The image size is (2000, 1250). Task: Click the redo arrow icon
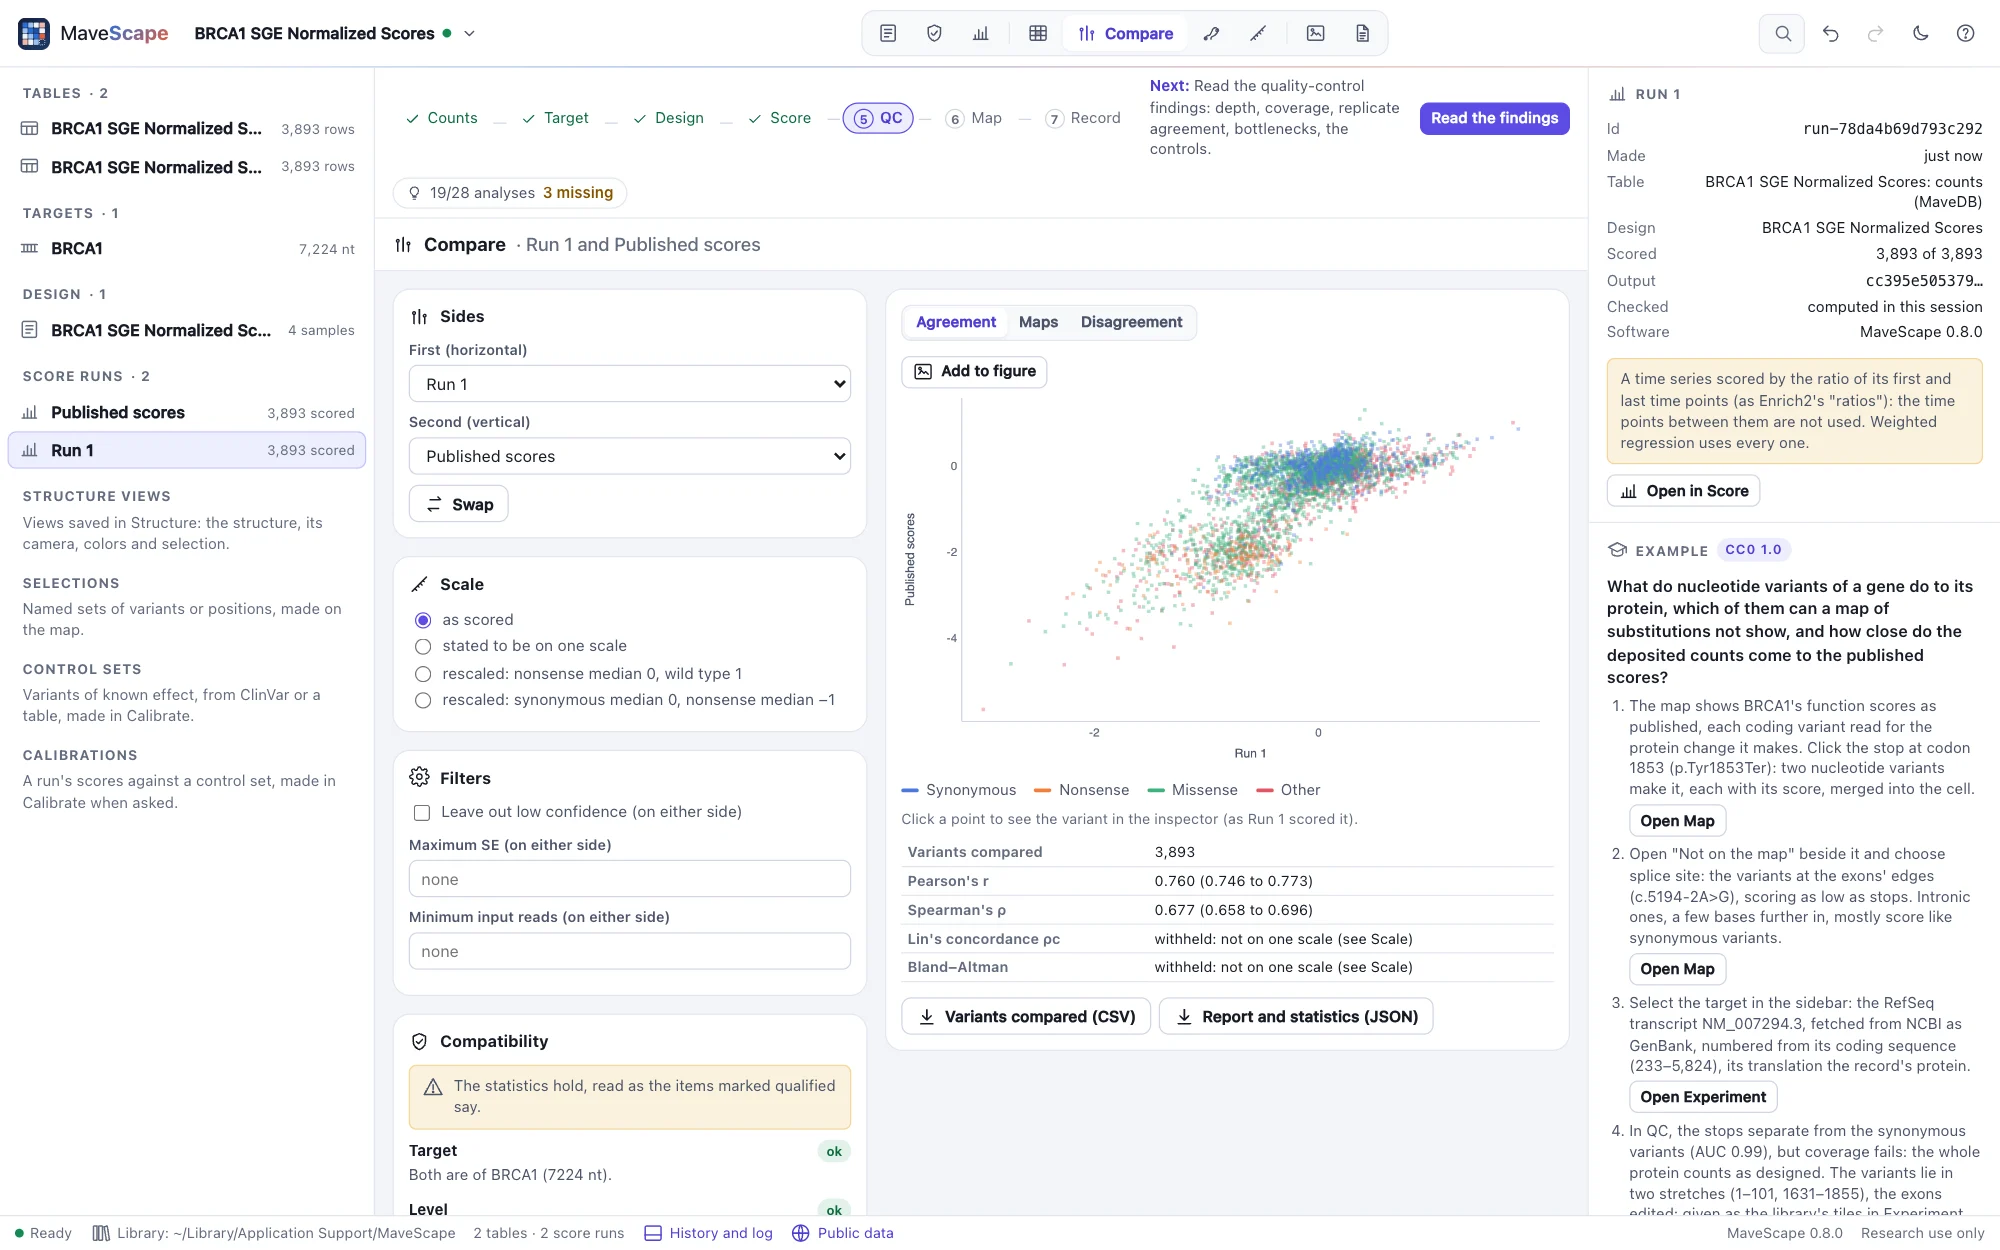tap(1875, 33)
